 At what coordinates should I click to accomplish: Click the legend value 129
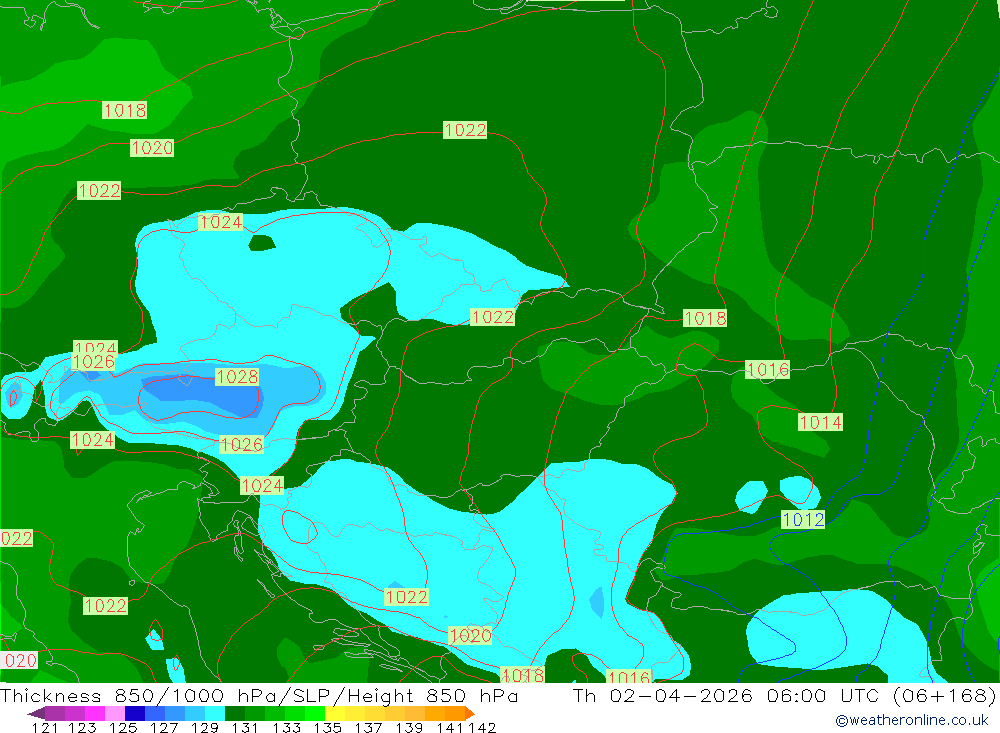pyautogui.click(x=205, y=727)
